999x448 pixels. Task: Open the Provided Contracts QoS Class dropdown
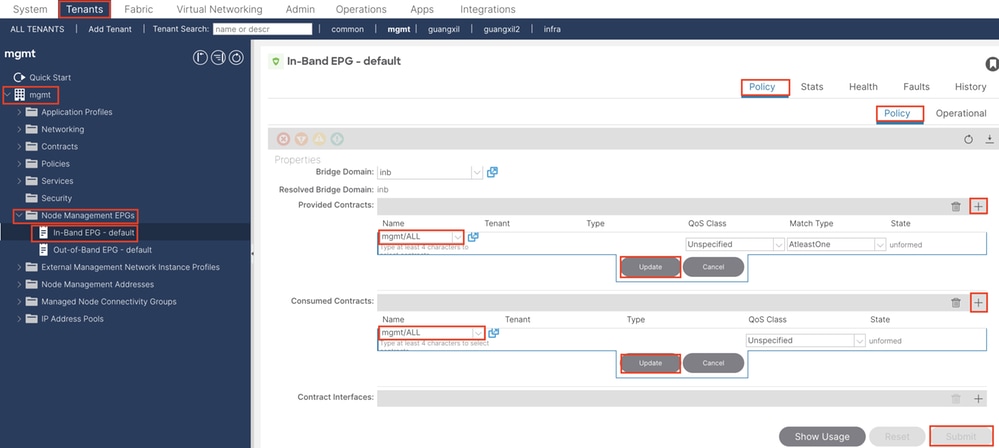tap(778, 244)
